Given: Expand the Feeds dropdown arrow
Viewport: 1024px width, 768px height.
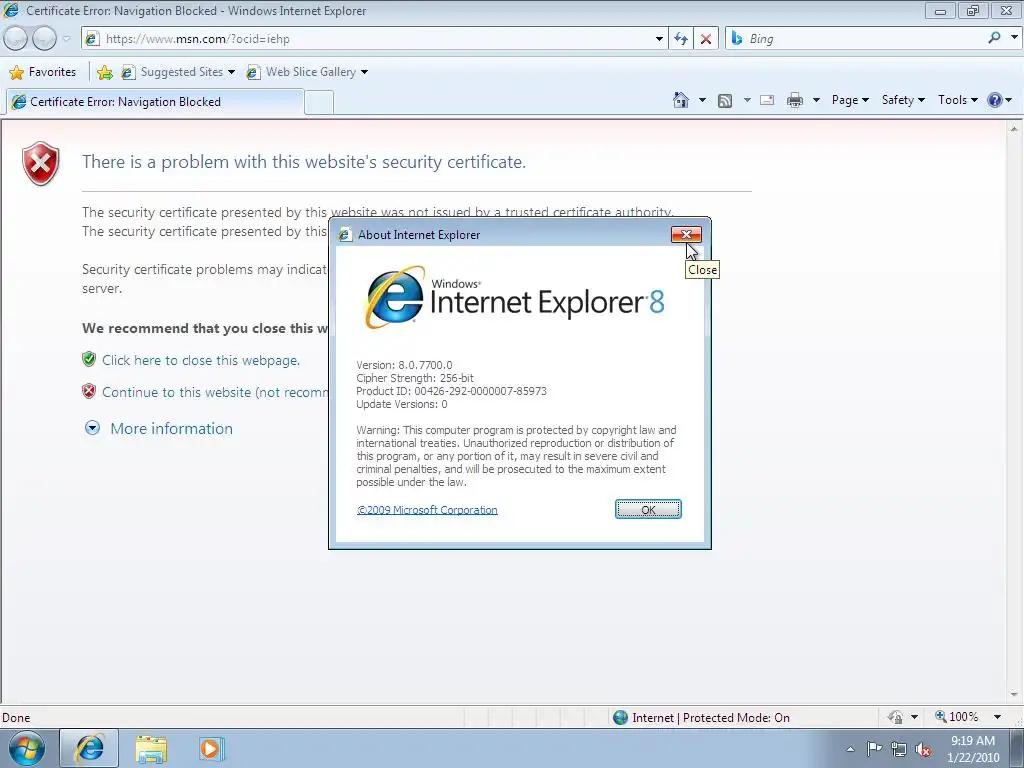Looking at the screenshot, I should coord(747,100).
